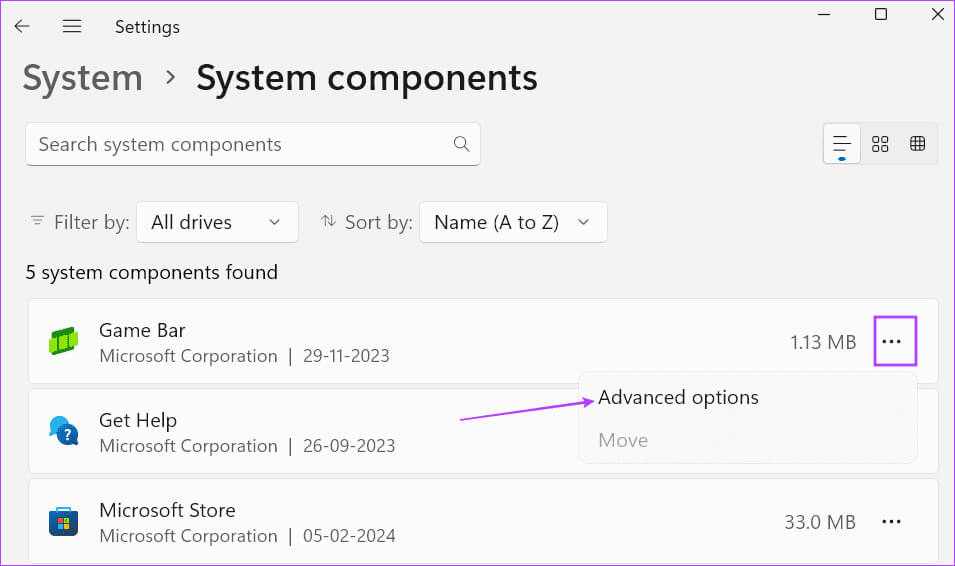This screenshot has width=955, height=566.
Task: Switch to table view layout
Action: [x=917, y=144]
